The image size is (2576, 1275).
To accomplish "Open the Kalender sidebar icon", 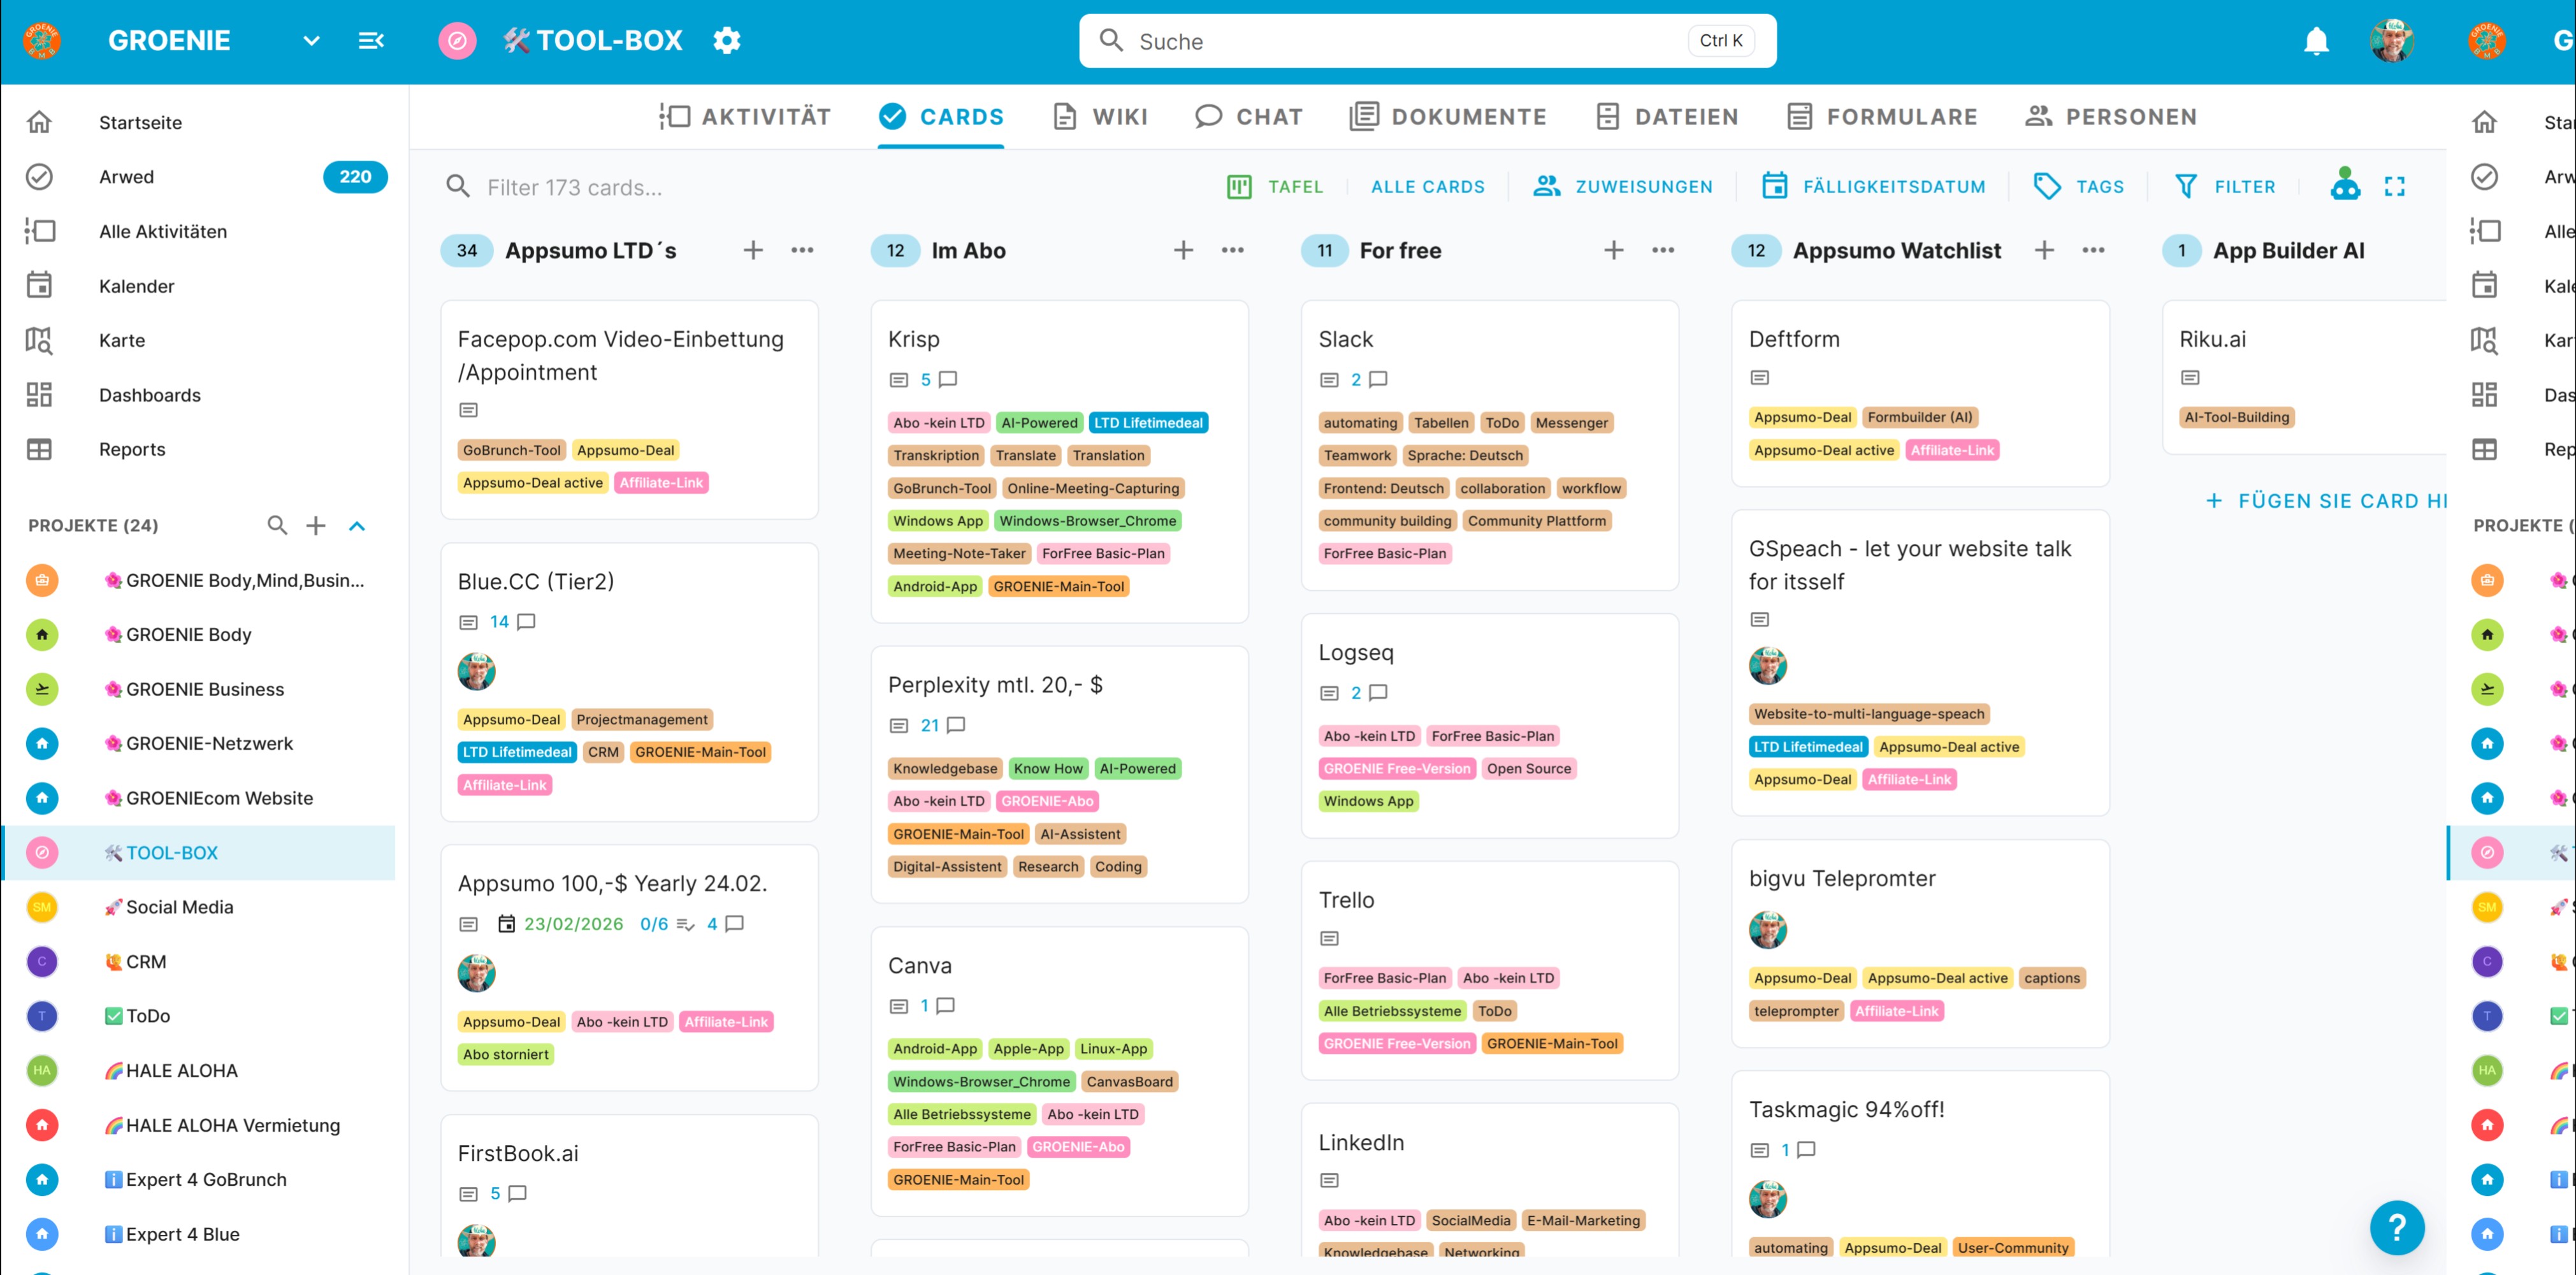I will pos(40,285).
